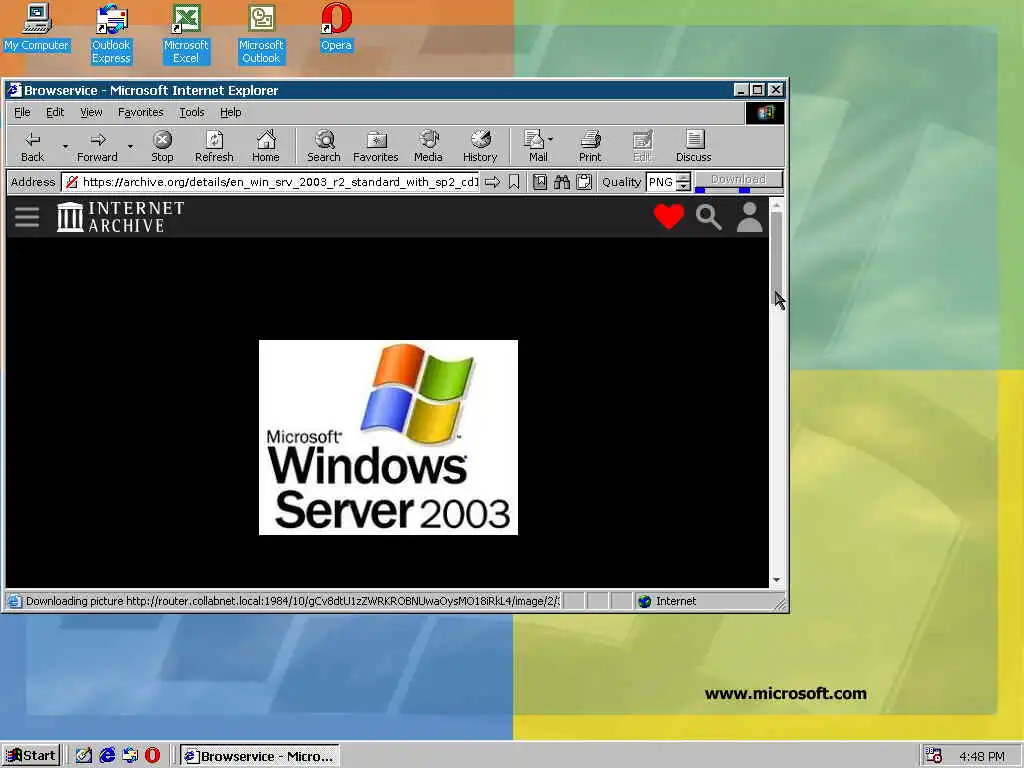Click the framed page icon in address bar
Screen dimensions: 1024x768
tap(539, 182)
